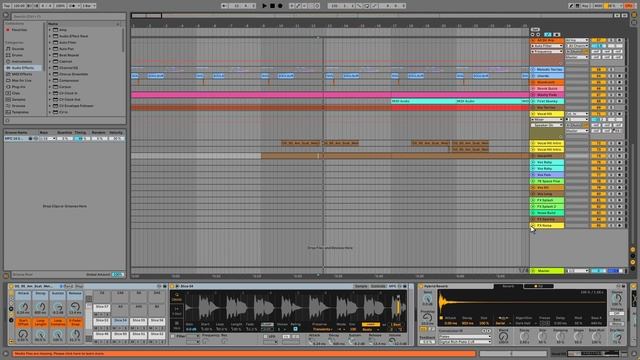Select the Master track header
The height and width of the screenshot is (360, 640).
coord(547,271)
